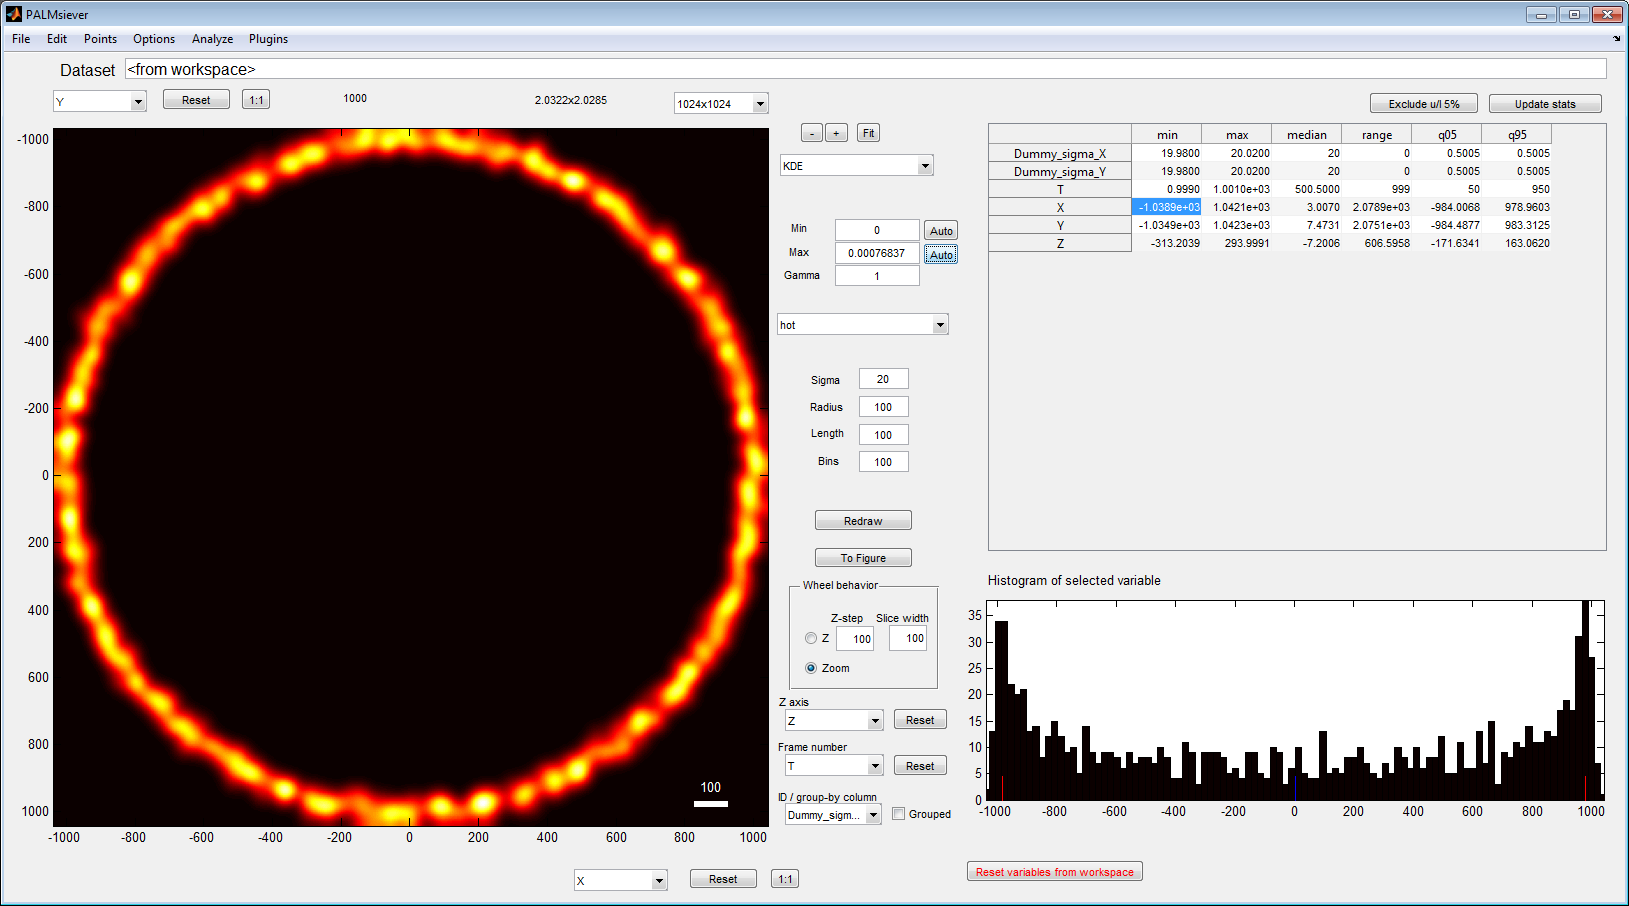Open the KDE rendering method dropdown
The height and width of the screenshot is (906, 1629).
click(x=857, y=166)
